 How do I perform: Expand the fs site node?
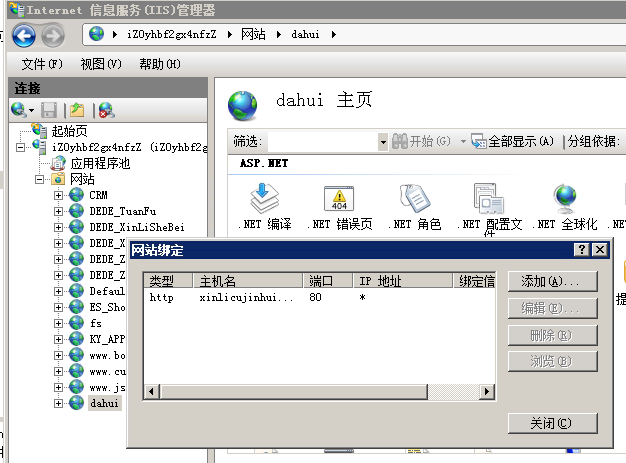coord(58,323)
